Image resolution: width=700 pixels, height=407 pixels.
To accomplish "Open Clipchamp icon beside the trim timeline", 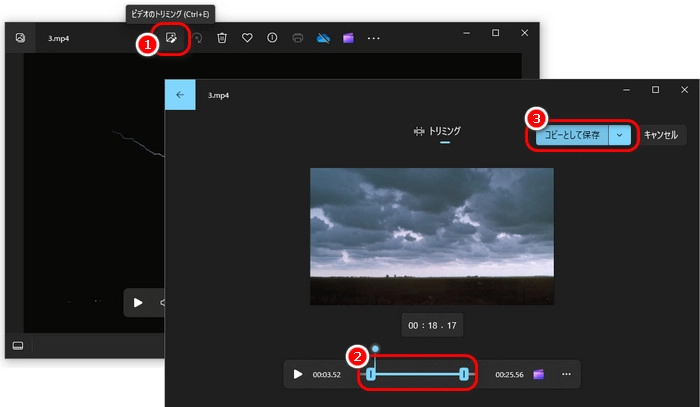I will [x=539, y=374].
